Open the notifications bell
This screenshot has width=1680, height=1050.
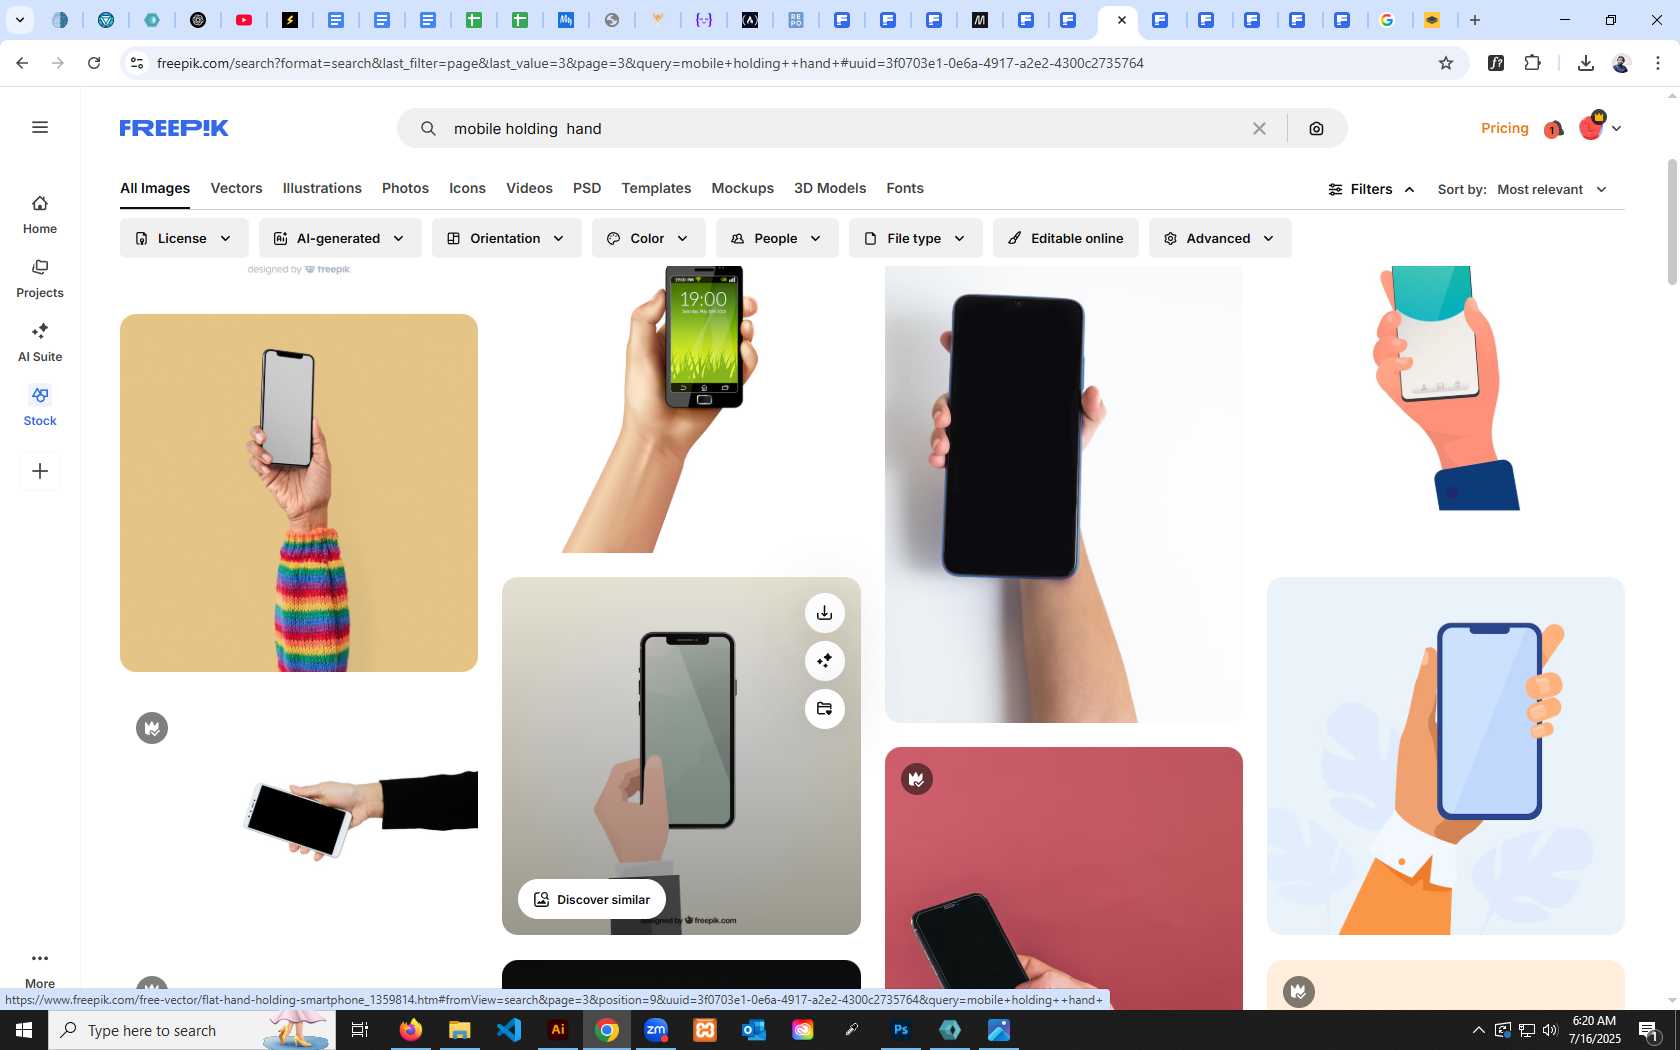point(1553,129)
